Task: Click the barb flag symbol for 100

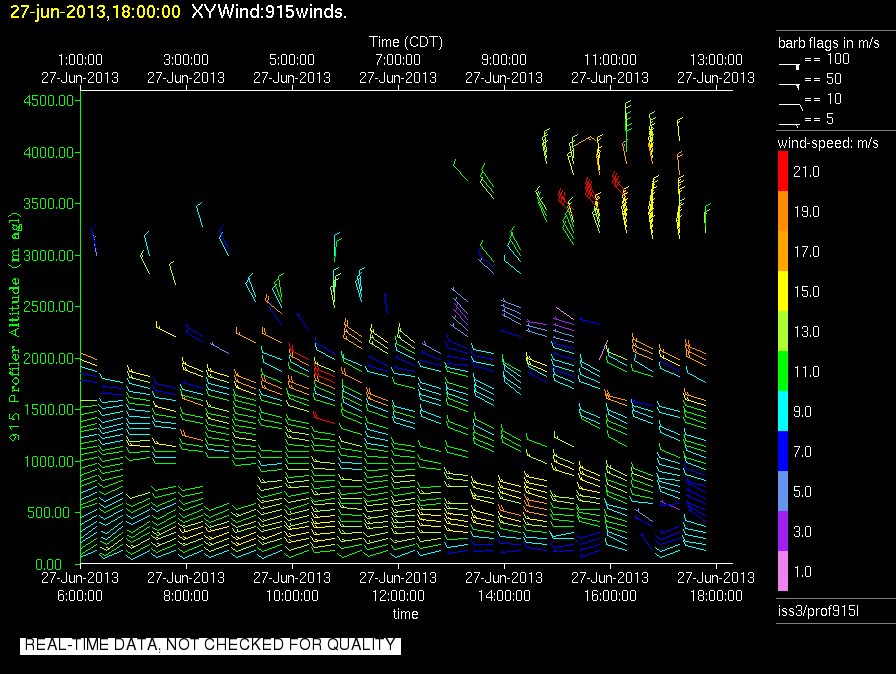Action: tap(789, 66)
